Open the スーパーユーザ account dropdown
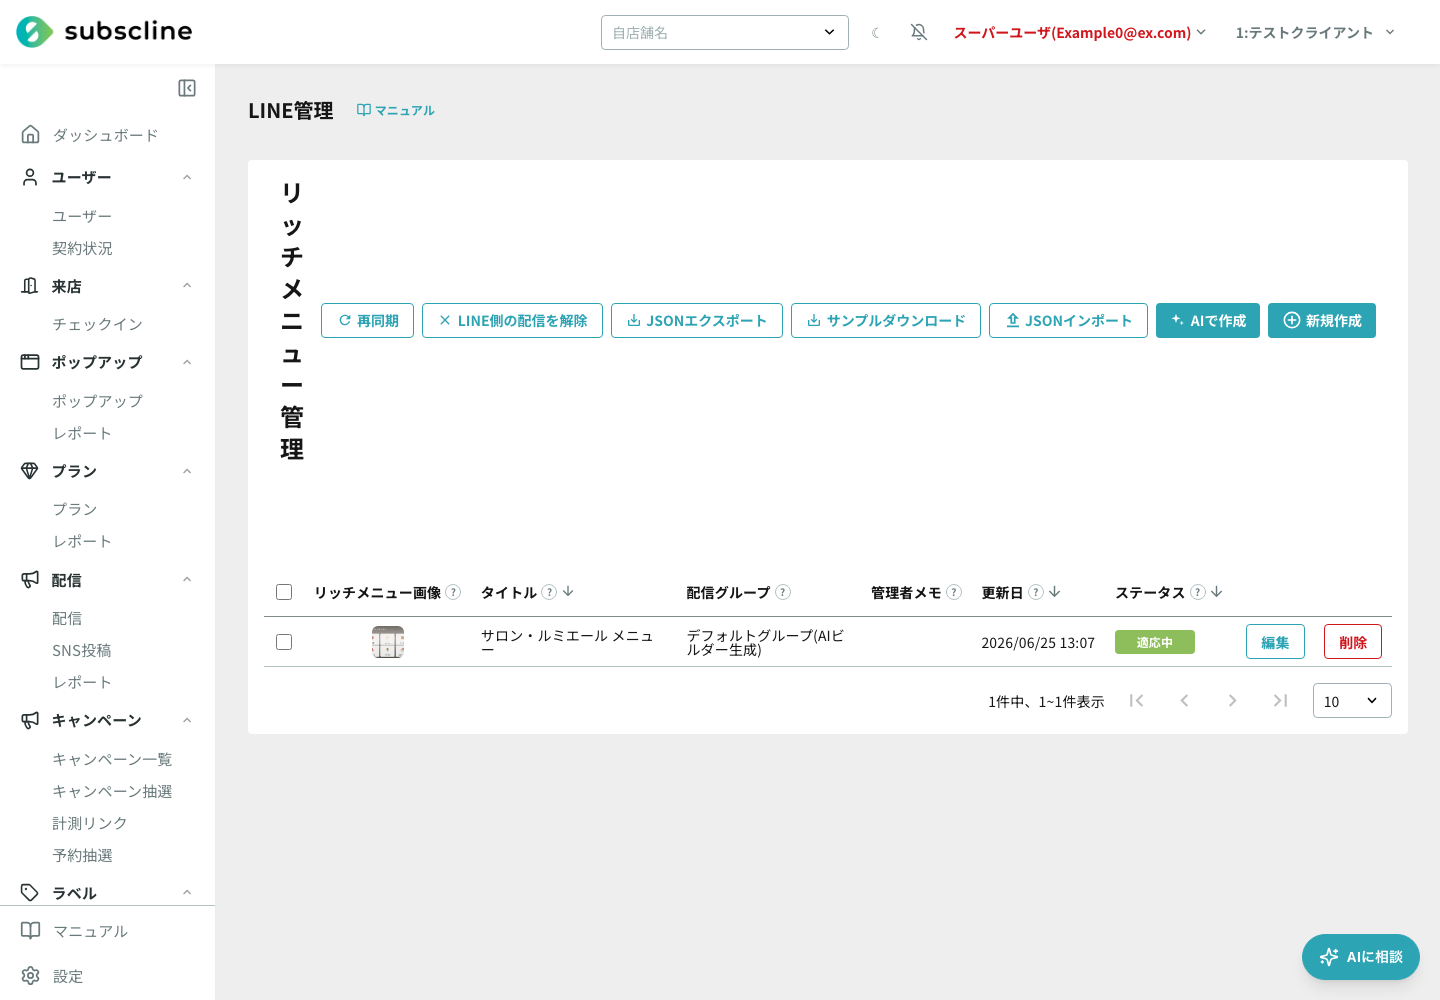The image size is (1440, 1000). 1080,33
